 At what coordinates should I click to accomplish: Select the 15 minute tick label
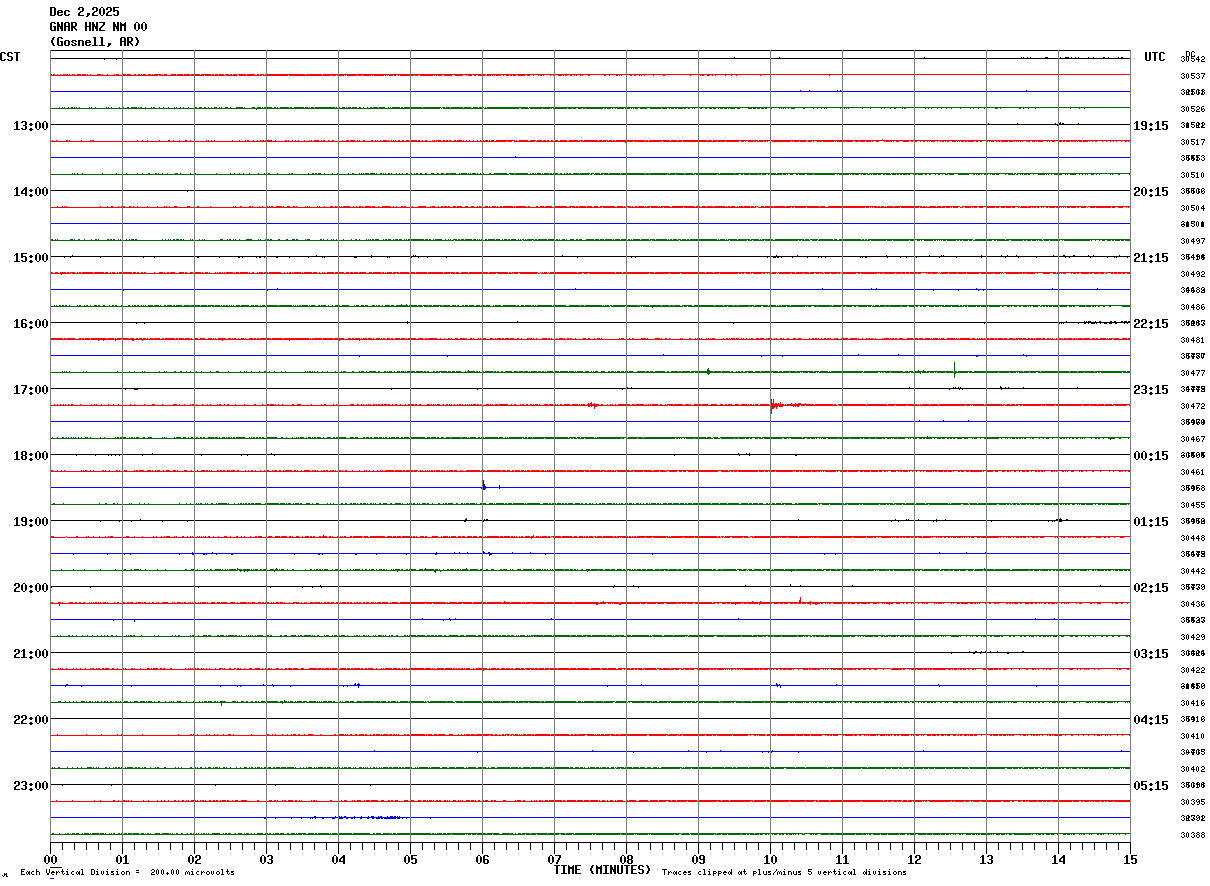(1130, 860)
